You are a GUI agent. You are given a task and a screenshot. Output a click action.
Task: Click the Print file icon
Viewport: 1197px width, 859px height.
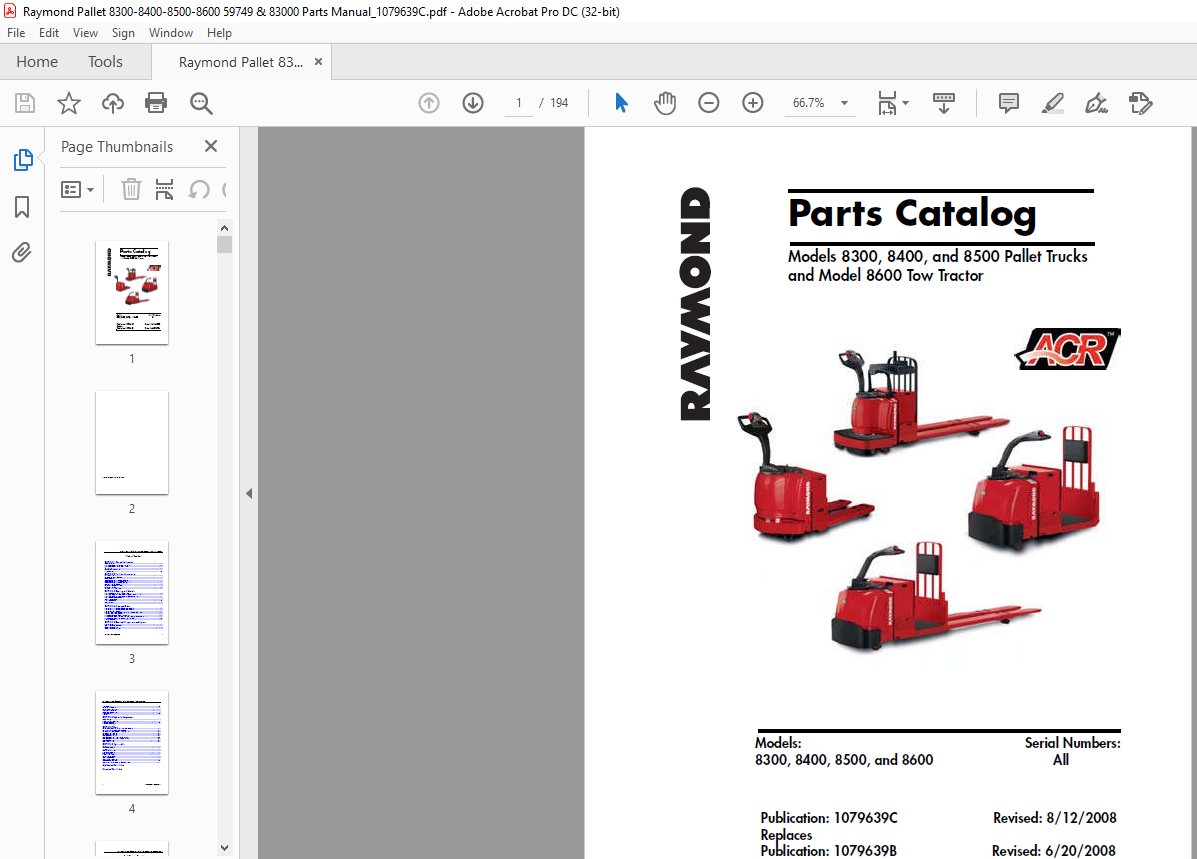[x=156, y=102]
